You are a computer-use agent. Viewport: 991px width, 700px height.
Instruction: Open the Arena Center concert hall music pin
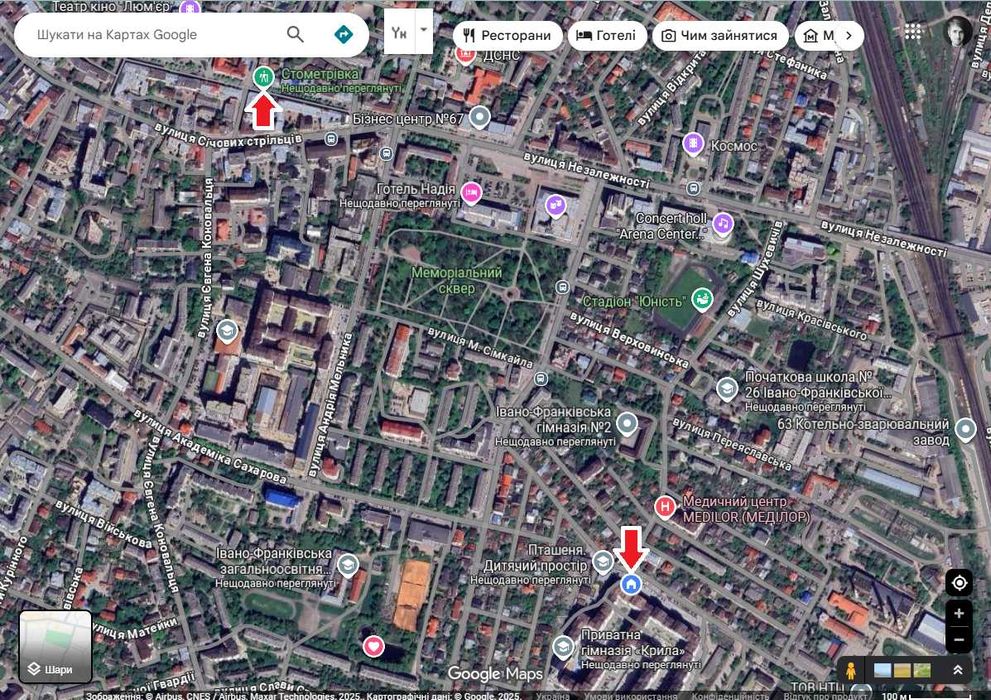tap(722, 224)
